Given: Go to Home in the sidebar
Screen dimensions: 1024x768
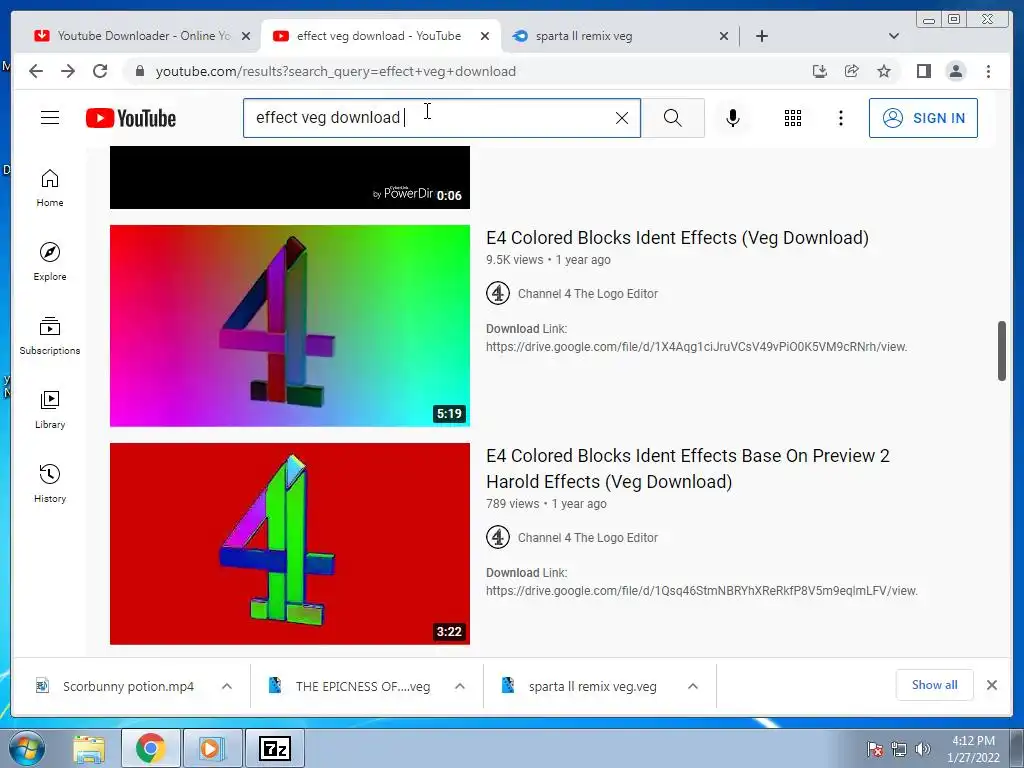Looking at the screenshot, I should point(50,188).
